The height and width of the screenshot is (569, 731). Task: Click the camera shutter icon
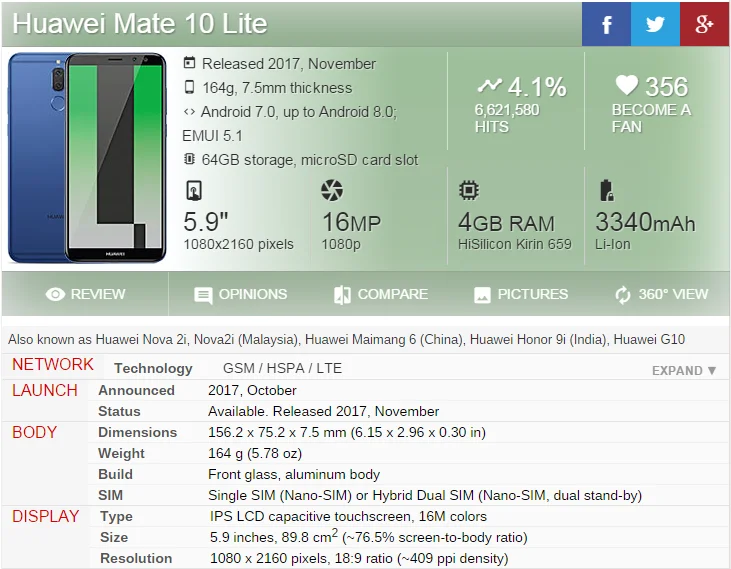[332, 190]
